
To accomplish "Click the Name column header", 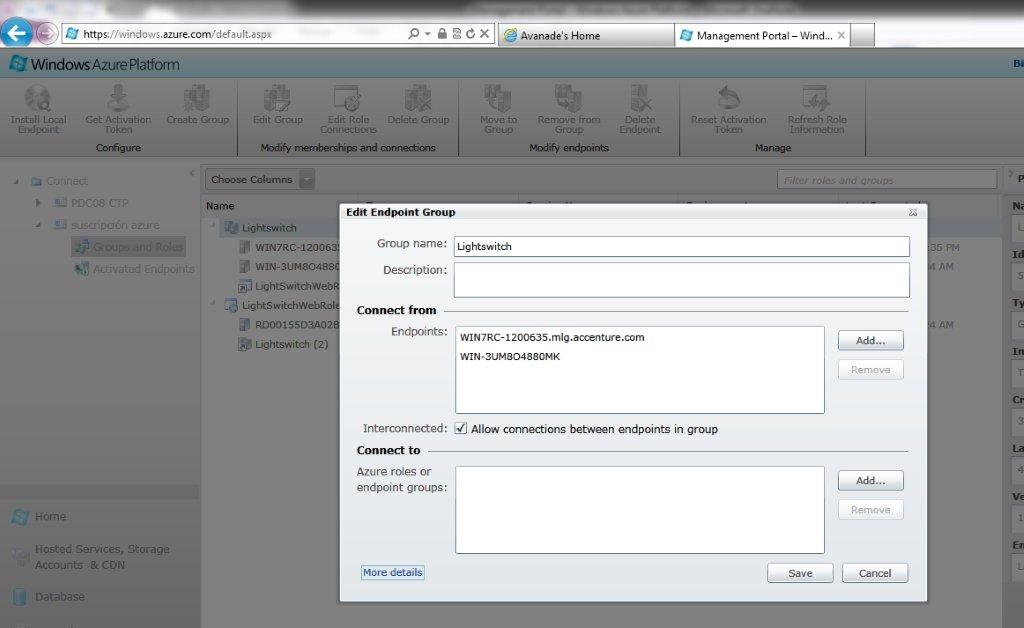I will 220,206.
